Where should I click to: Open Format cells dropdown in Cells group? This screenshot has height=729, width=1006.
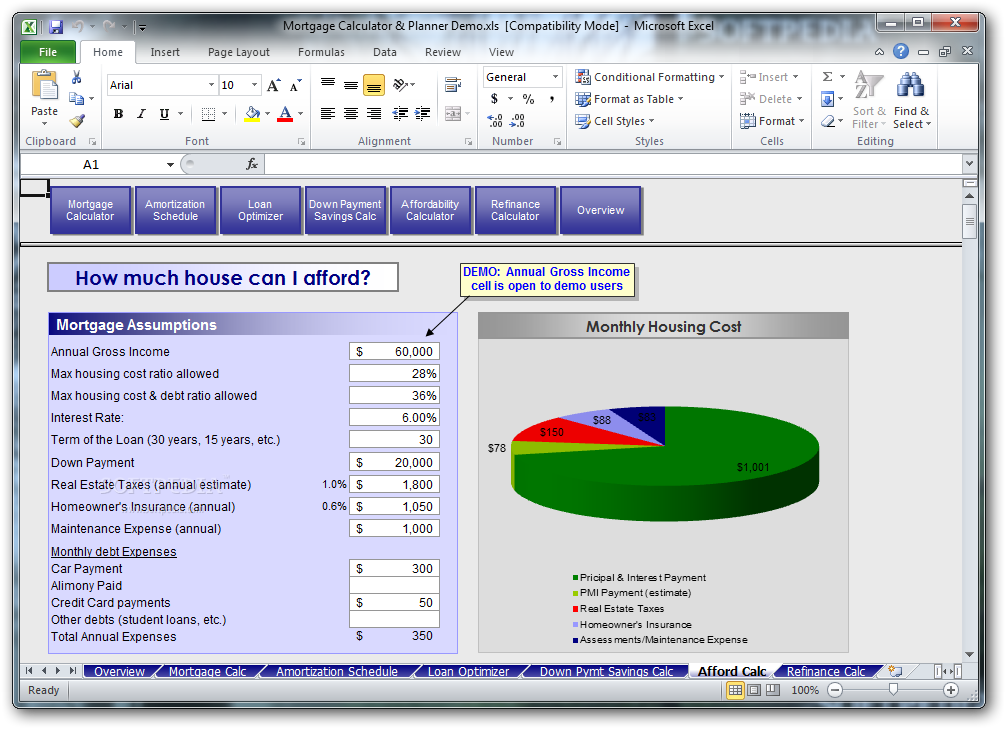coord(772,121)
